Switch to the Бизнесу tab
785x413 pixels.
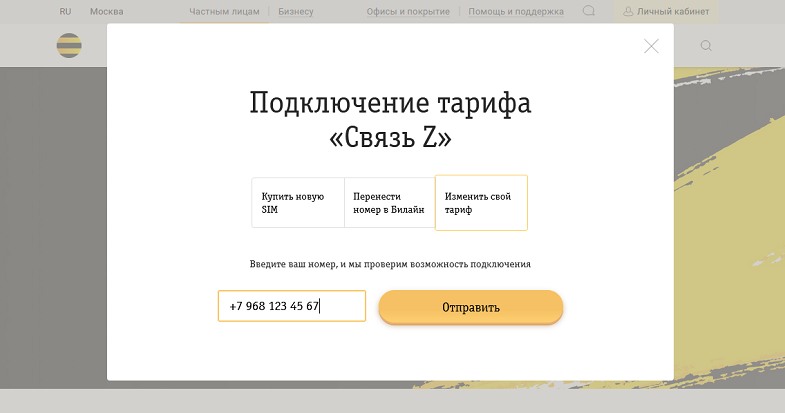[295, 11]
